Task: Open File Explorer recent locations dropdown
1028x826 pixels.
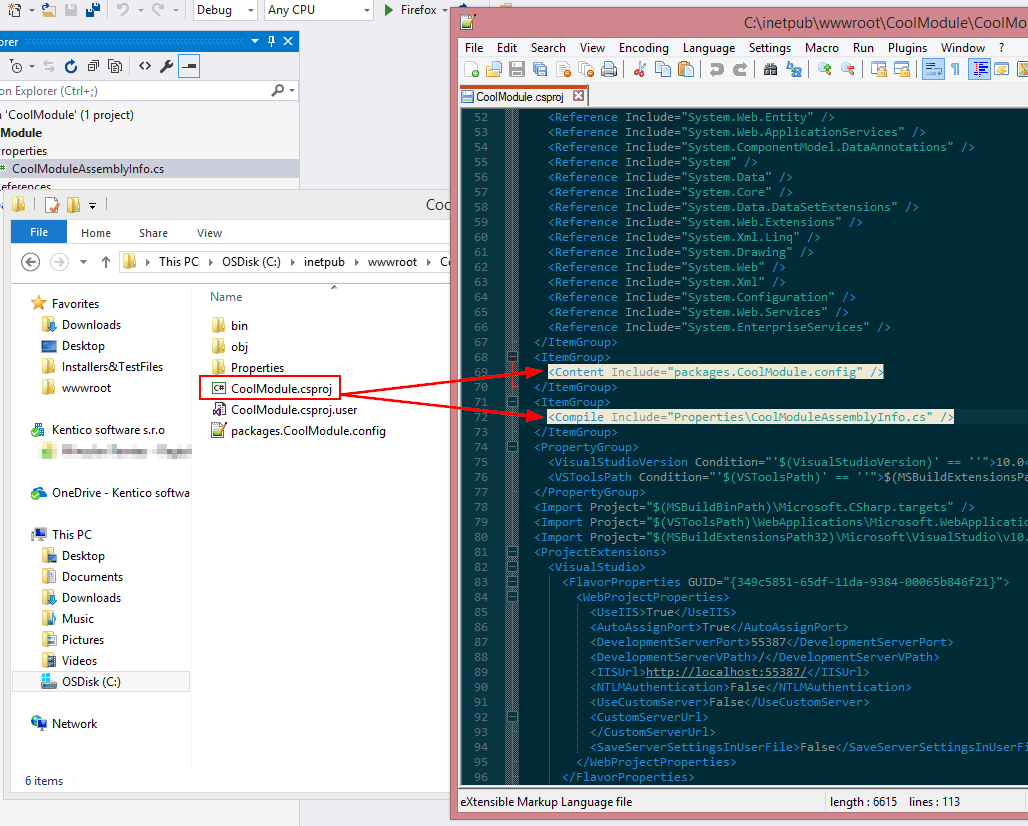Action: click(x=83, y=262)
